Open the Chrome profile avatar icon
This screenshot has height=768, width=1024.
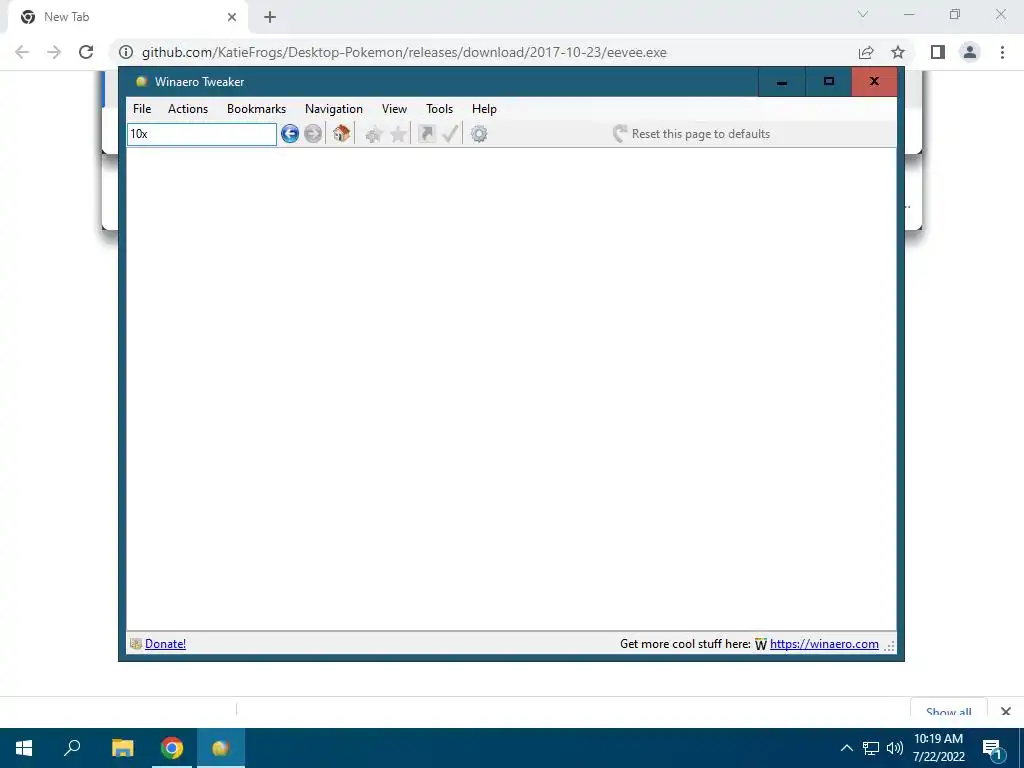(x=970, y=52)
